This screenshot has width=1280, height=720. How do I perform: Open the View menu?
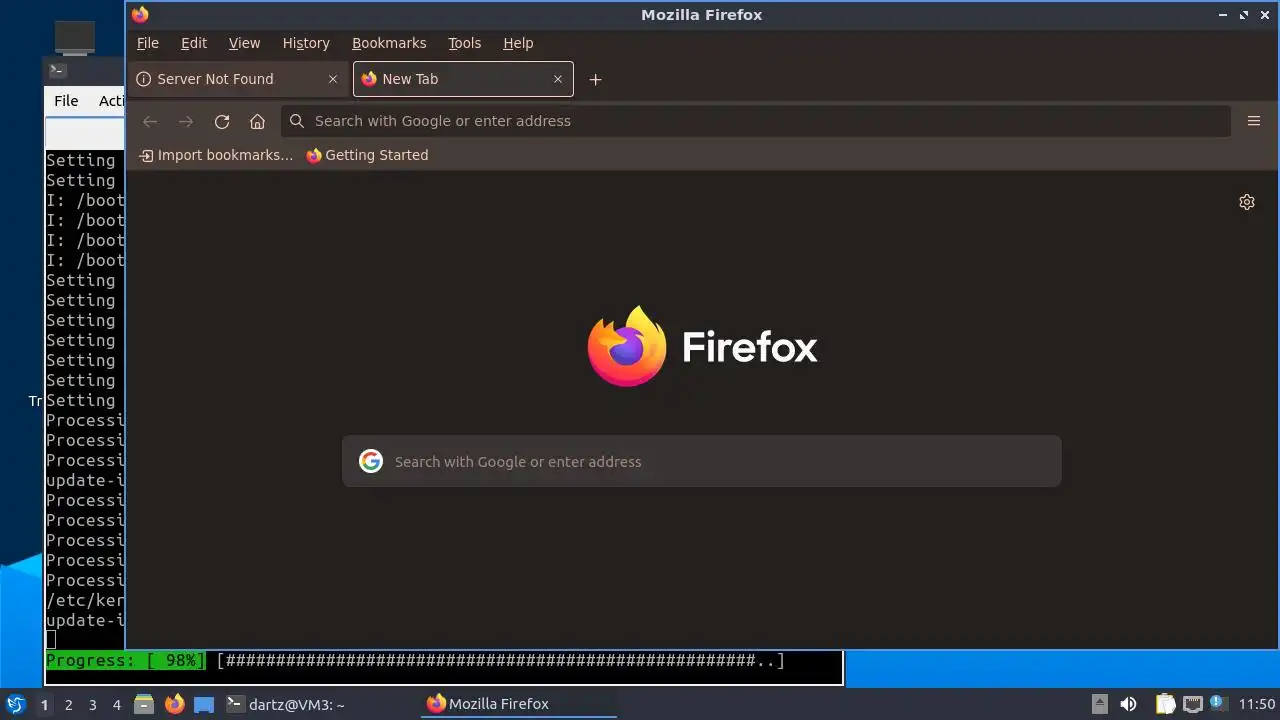pos(244,43)
